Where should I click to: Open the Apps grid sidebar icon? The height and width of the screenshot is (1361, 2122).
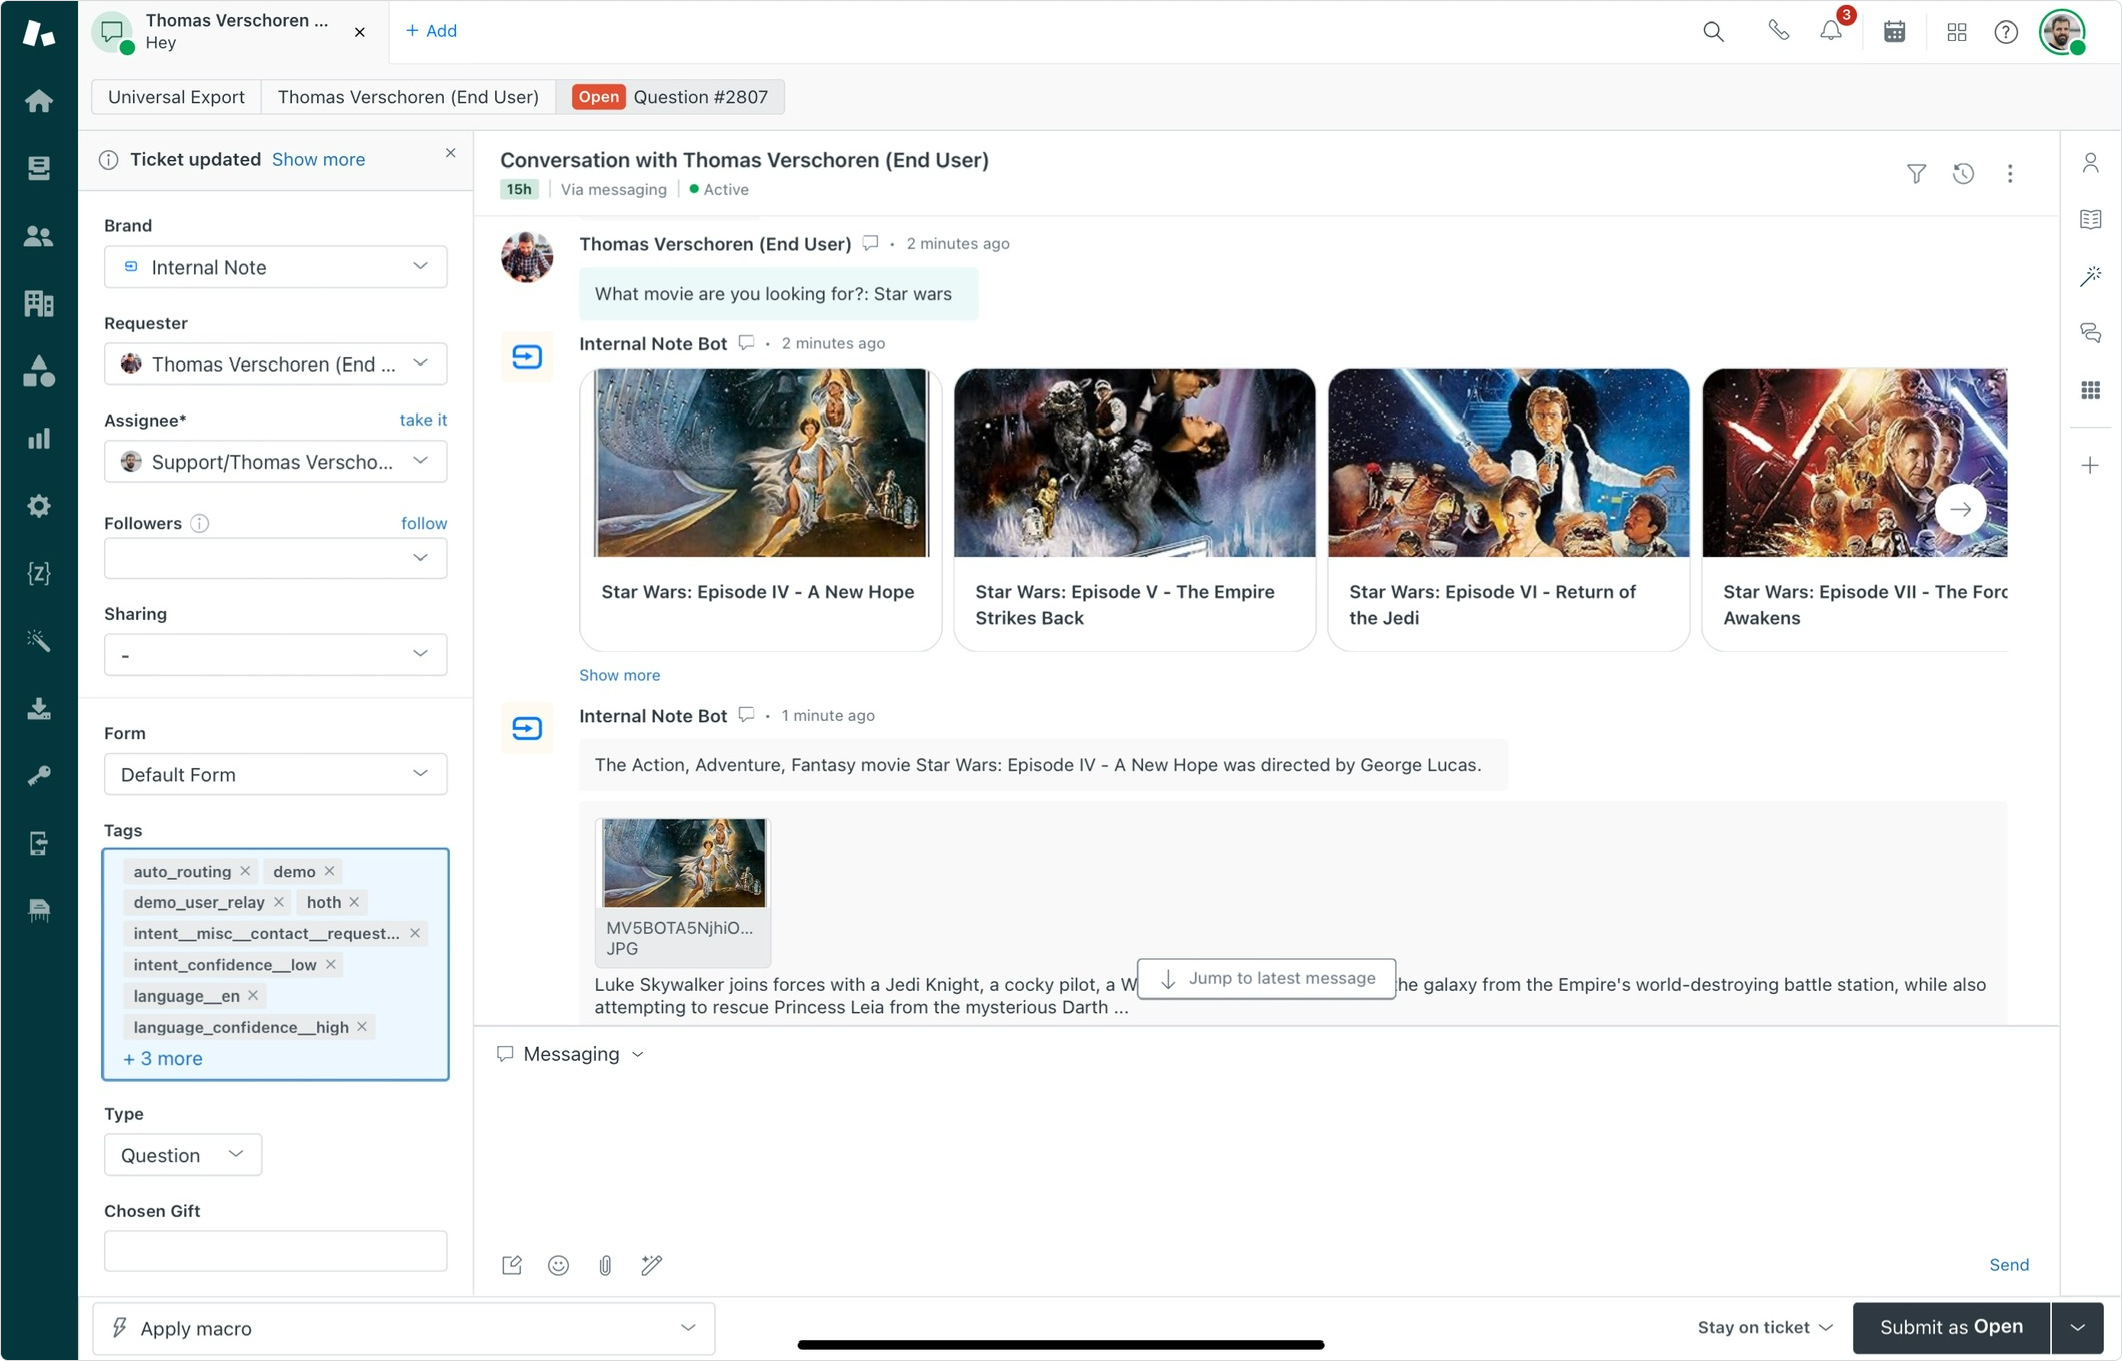[2090, 390]
